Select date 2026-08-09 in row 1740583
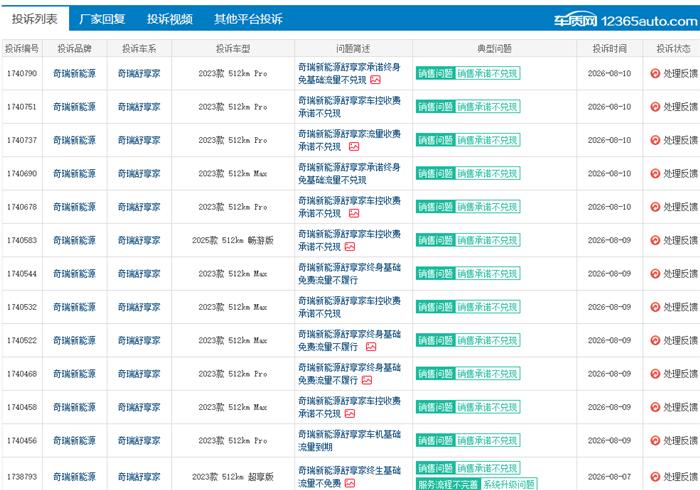 tap(609, 240)
